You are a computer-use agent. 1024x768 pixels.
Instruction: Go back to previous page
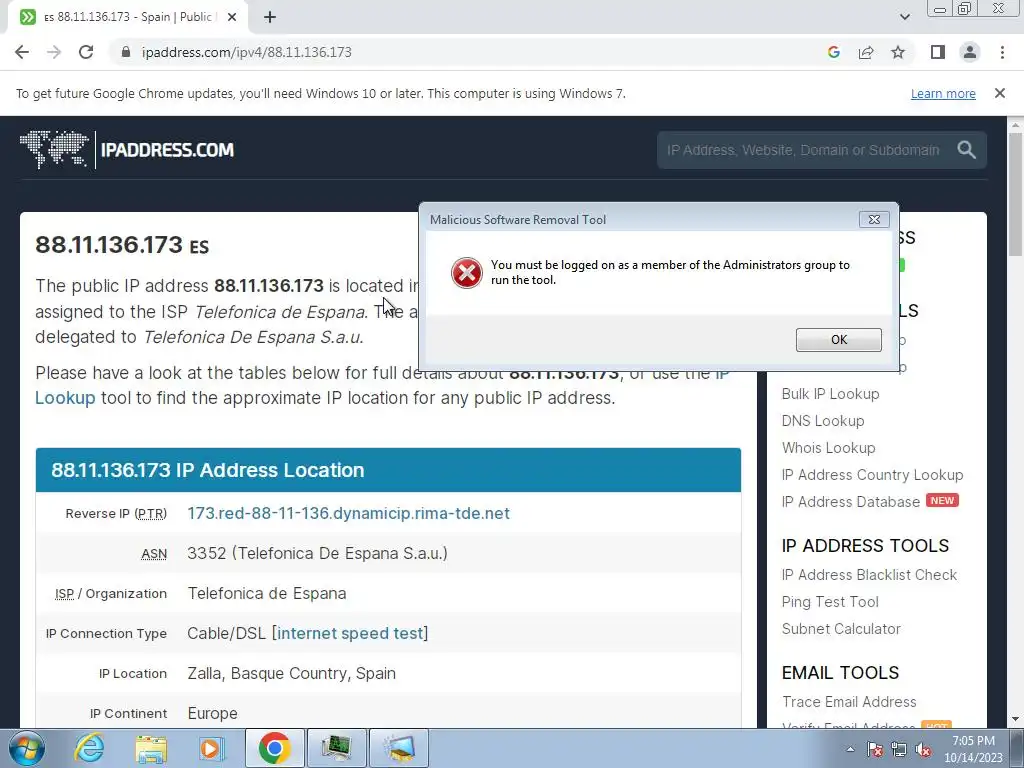(x=22, y=52)
